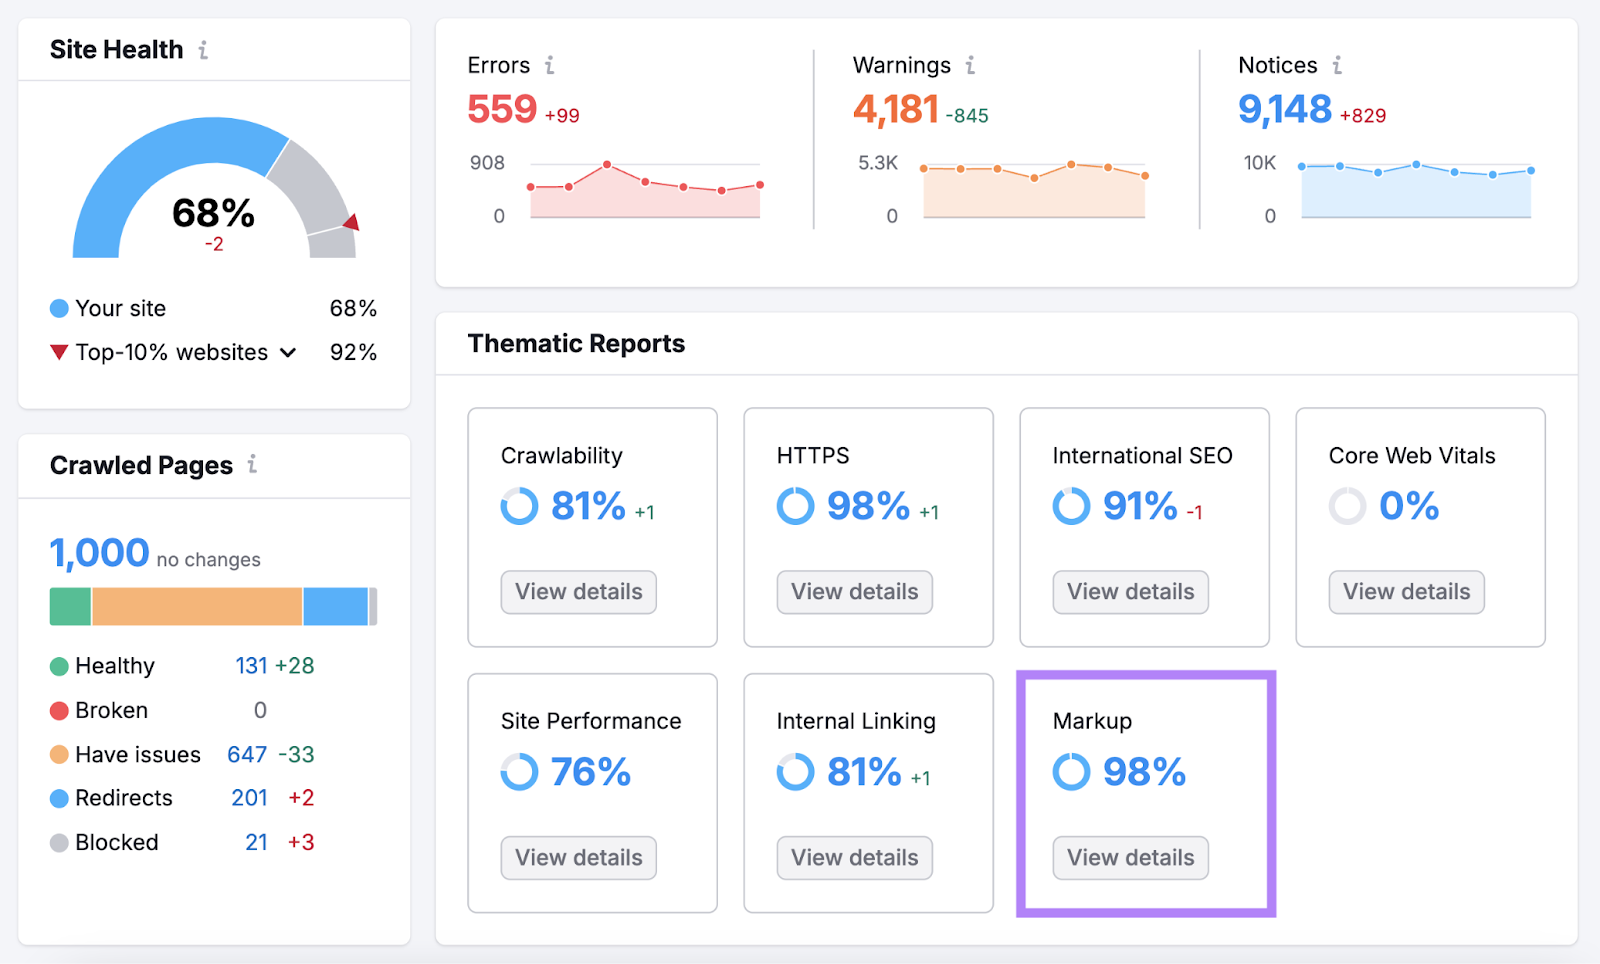Screen dimensions: 1600x964
Task: Open View details for Core Web Vitals
Action: click(1406, 592)
